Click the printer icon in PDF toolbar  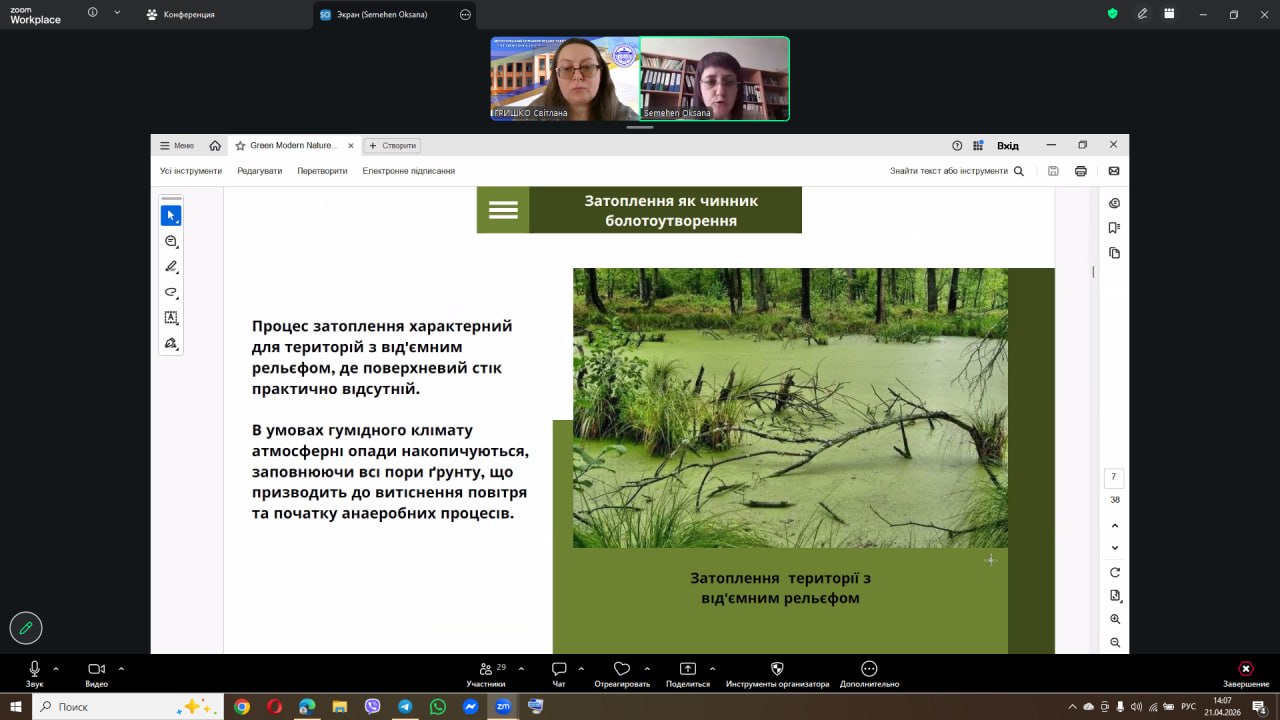tap(1081, 171)
